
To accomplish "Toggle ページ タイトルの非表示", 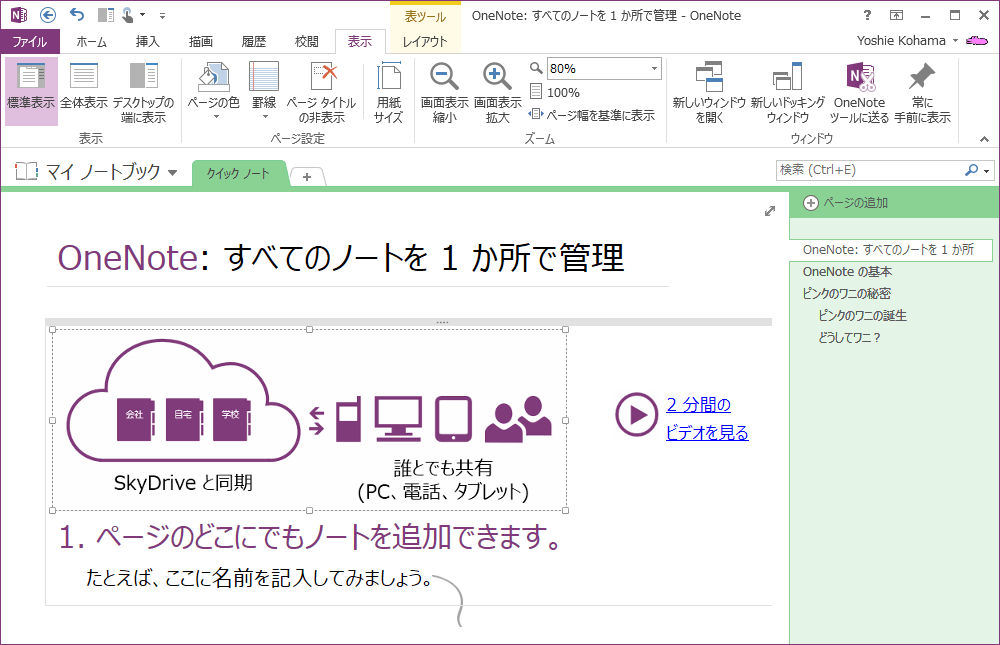I will tap(321, 91).
